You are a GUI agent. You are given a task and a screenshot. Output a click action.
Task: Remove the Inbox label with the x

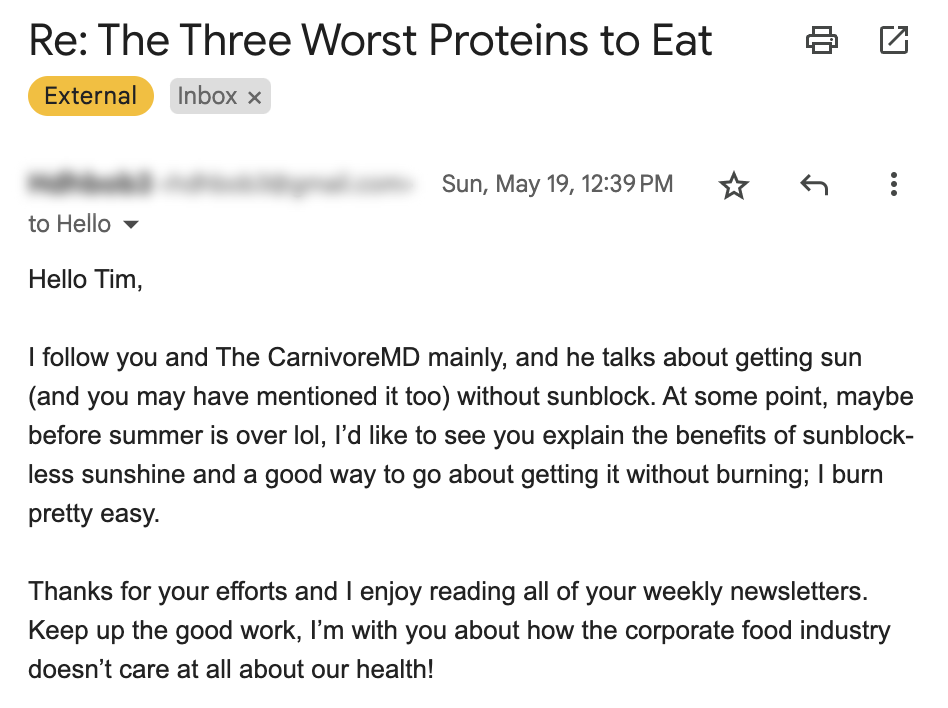click(255, 97)
